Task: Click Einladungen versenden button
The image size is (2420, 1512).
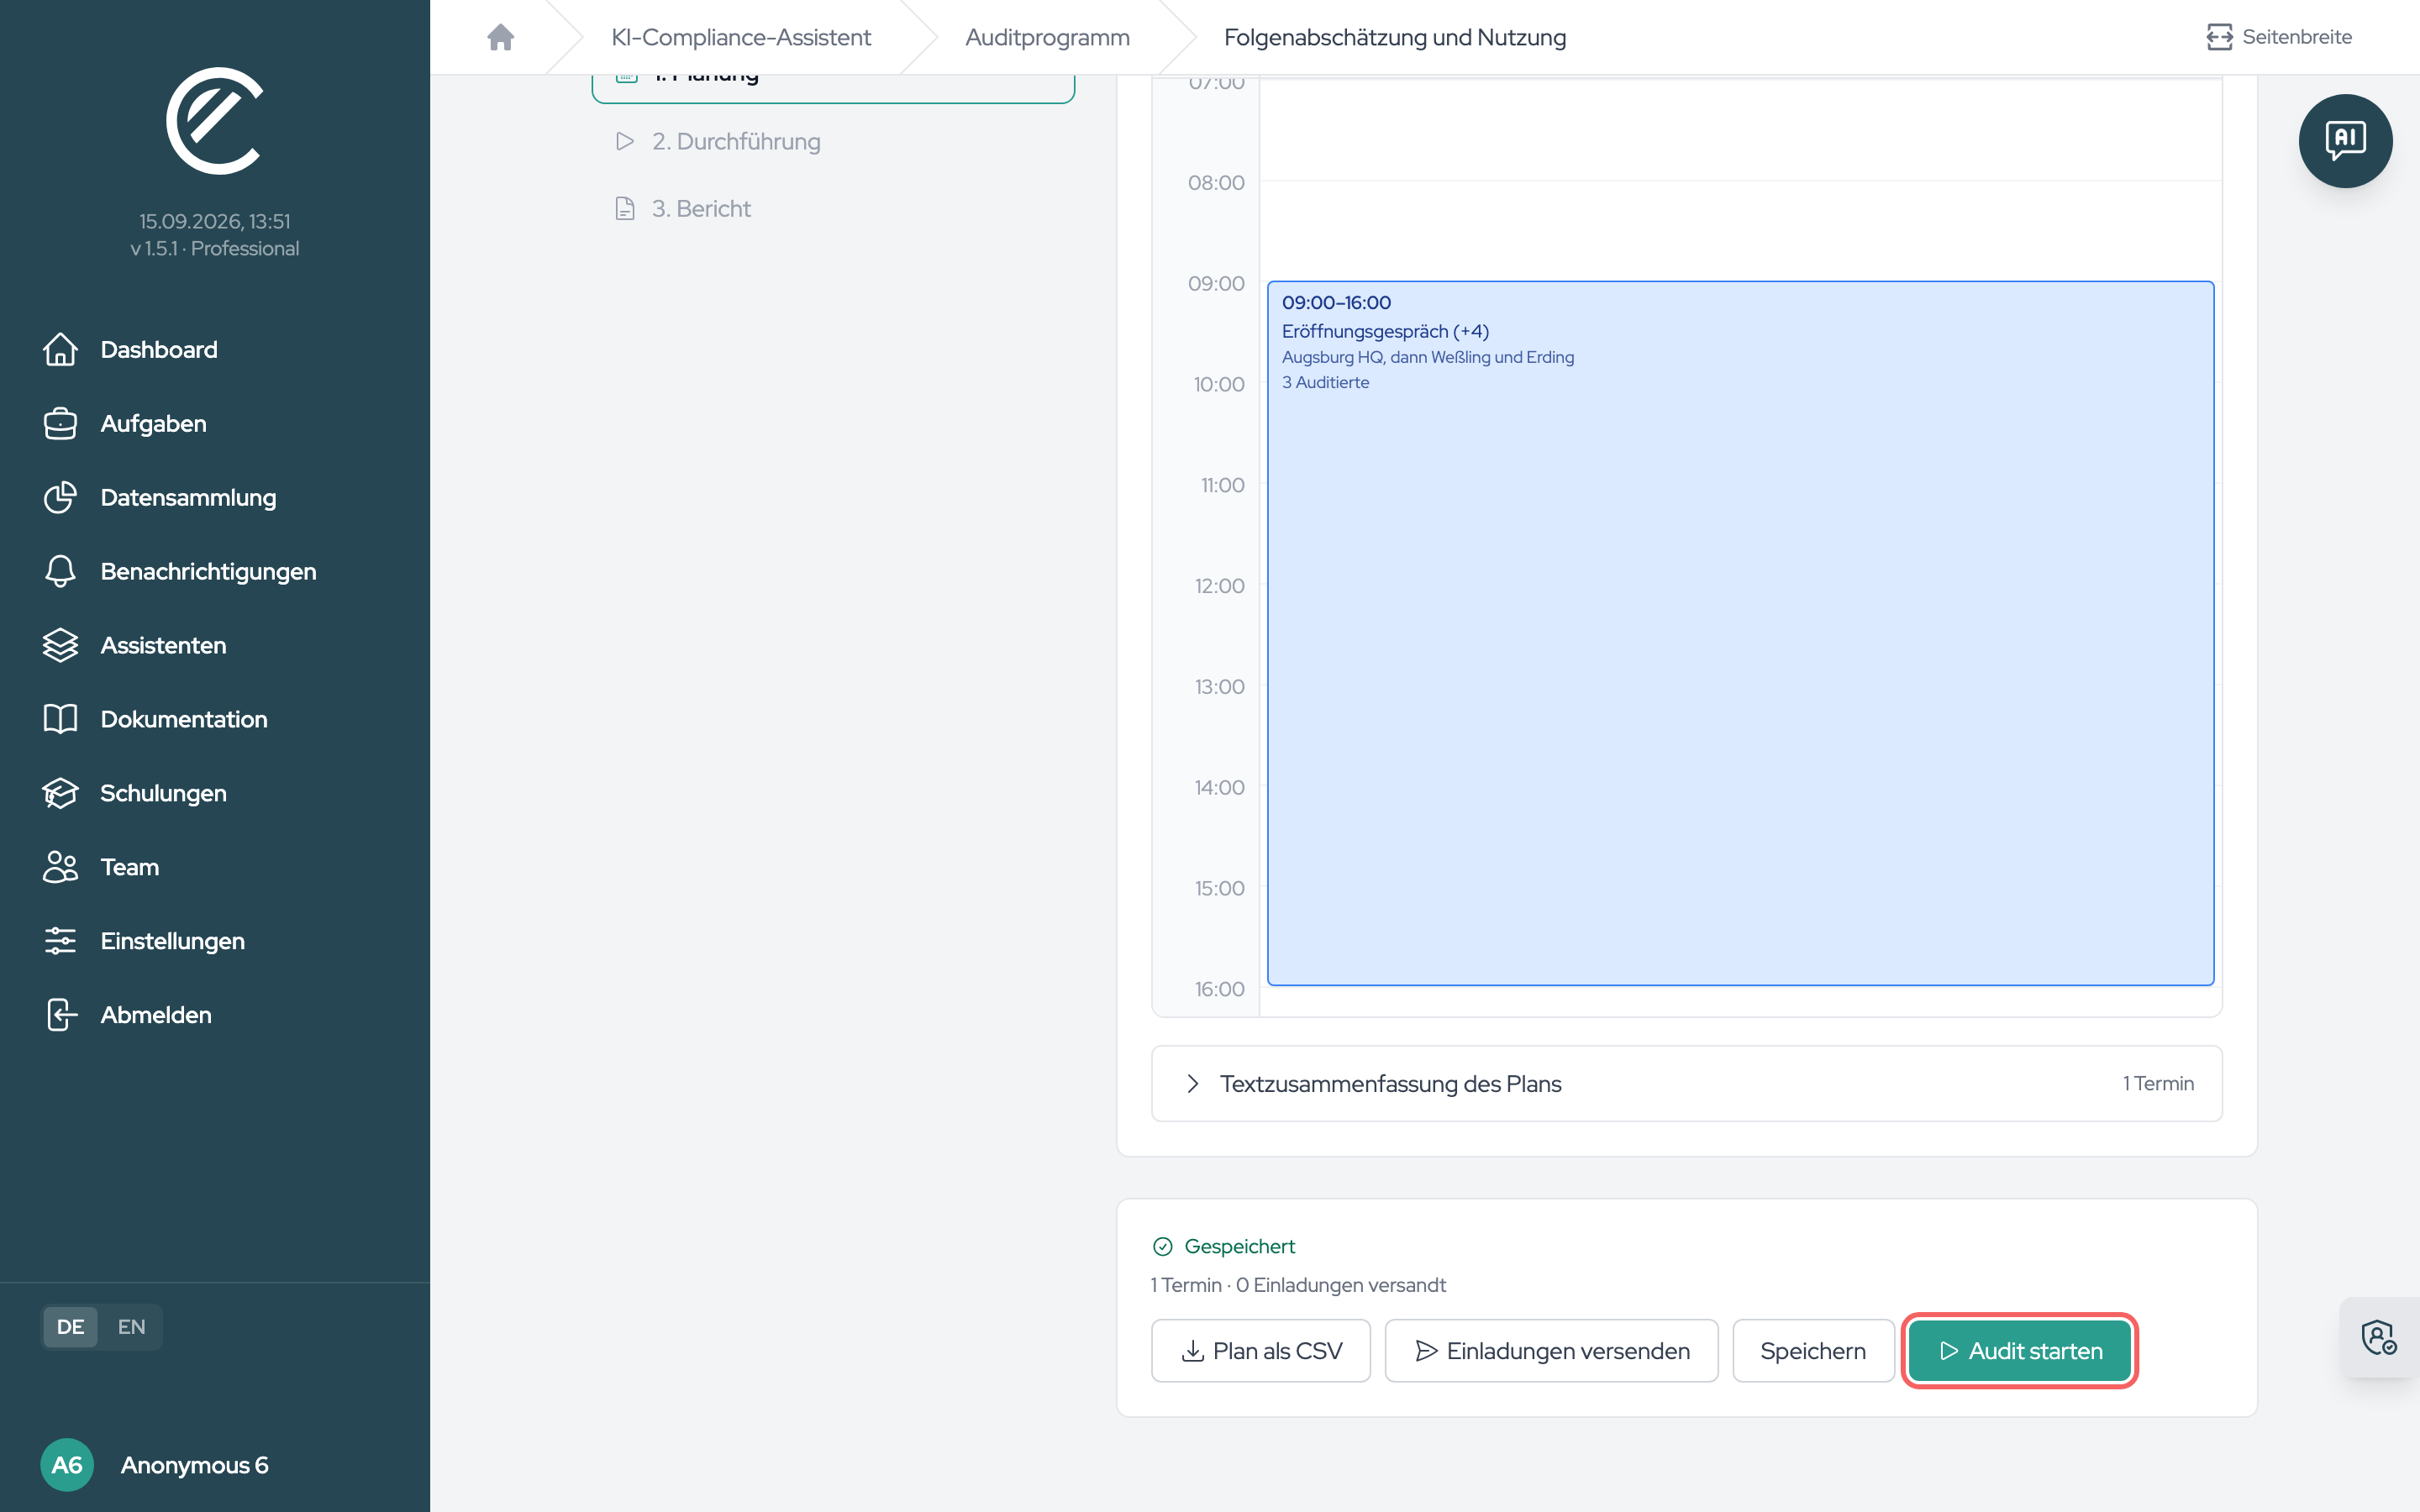Action: [1551, 1351]
